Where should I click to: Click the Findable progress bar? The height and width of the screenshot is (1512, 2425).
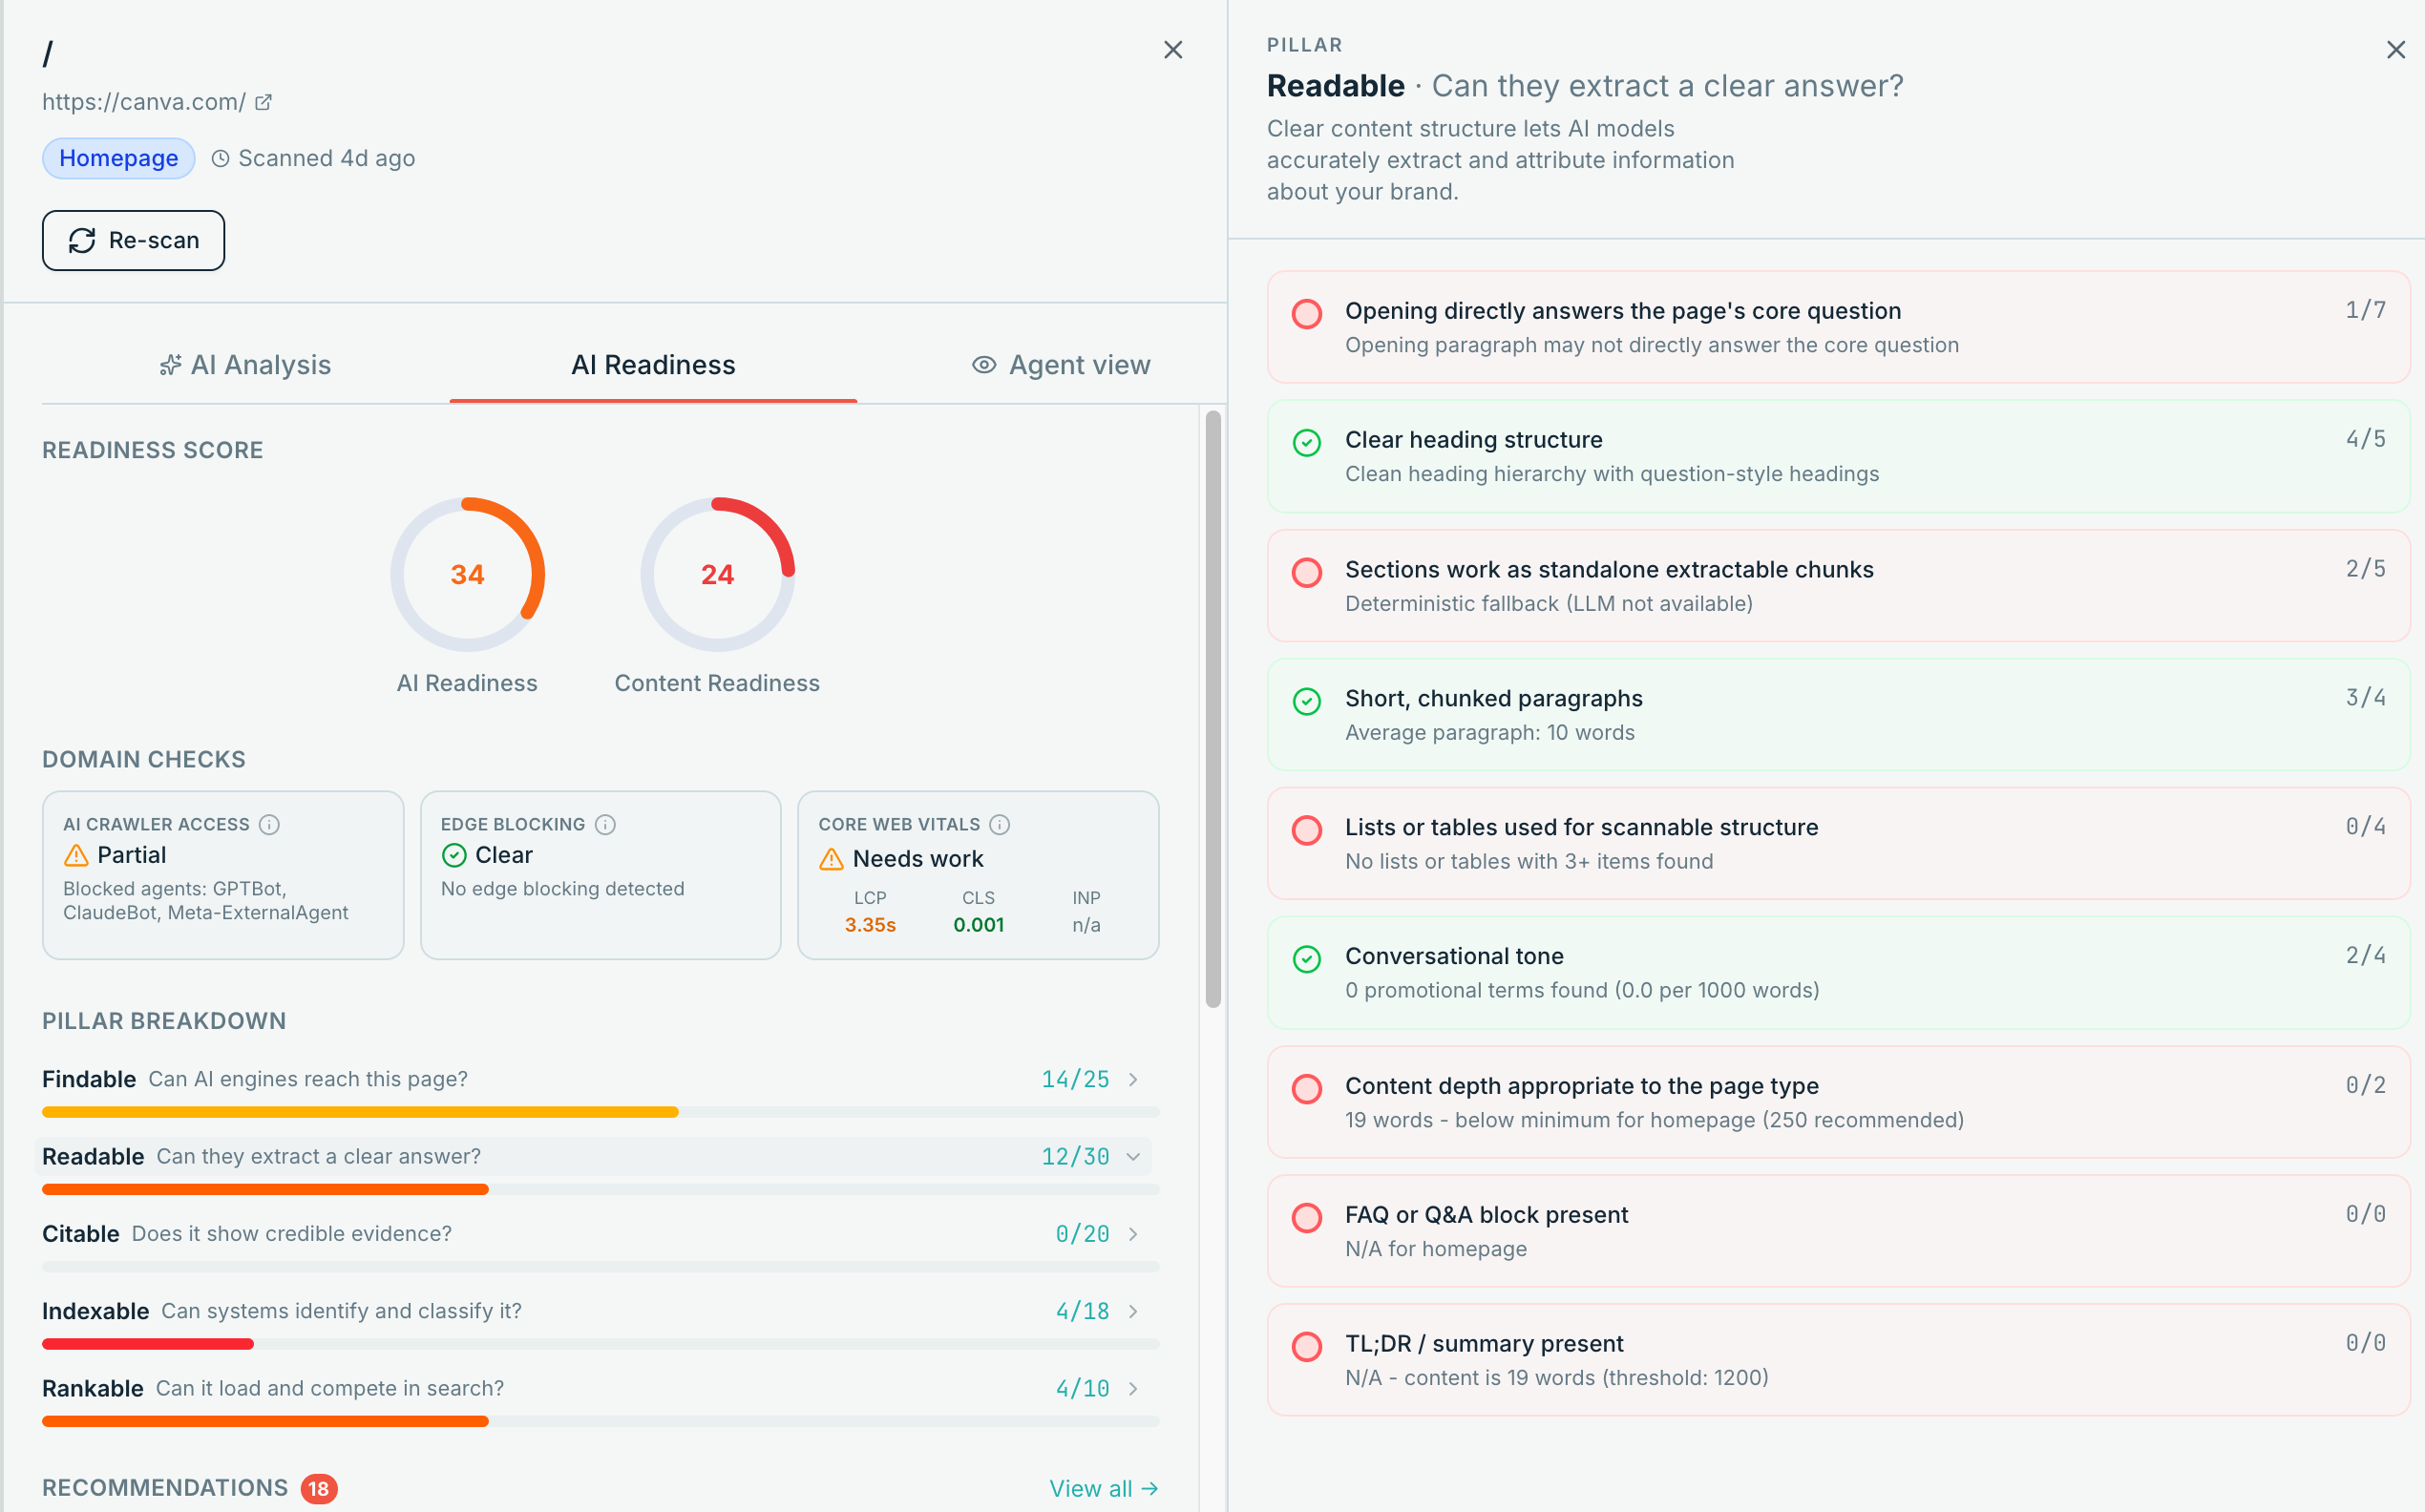[x=600, y=1112]
